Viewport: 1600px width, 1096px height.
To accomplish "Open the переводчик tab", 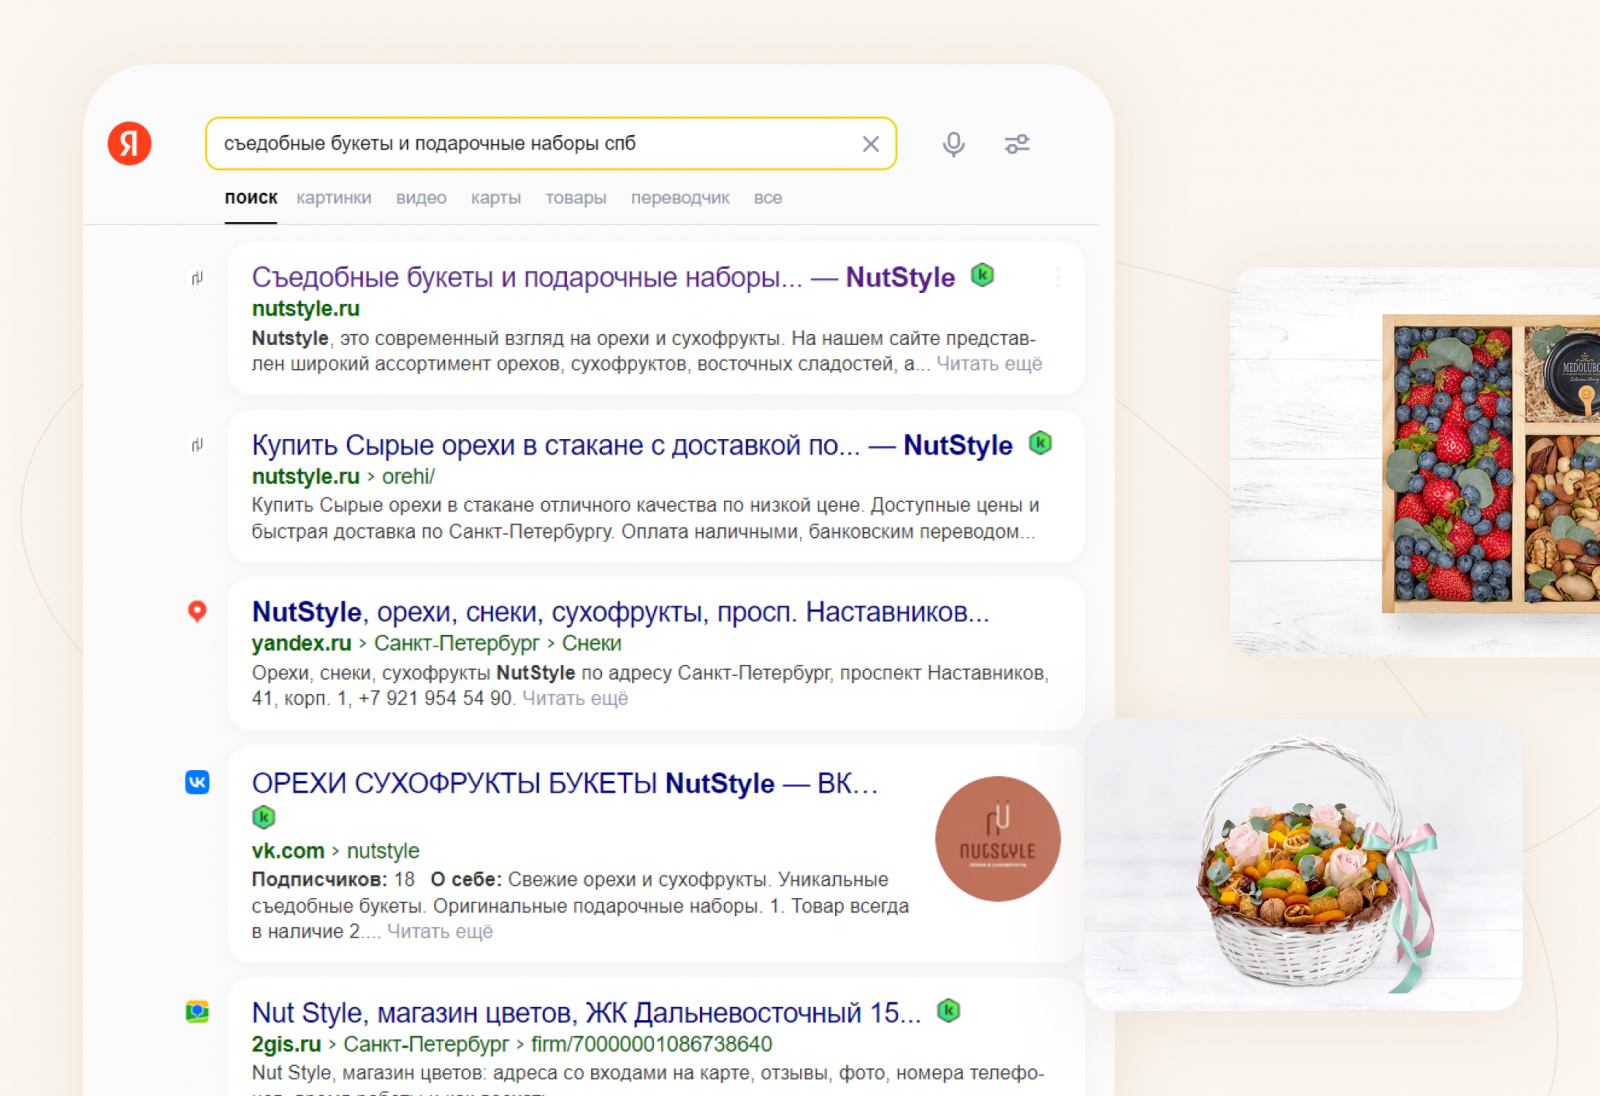I will (x=680, y=198).
